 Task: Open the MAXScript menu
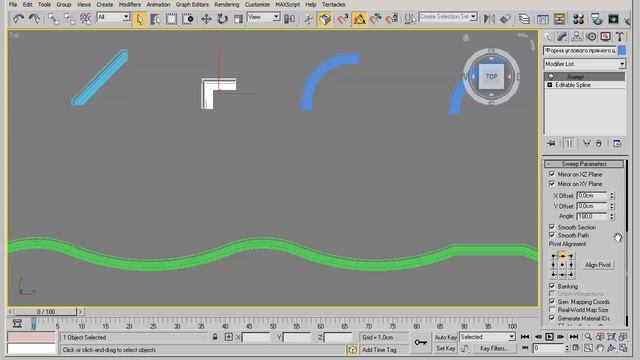click(287, 4)
